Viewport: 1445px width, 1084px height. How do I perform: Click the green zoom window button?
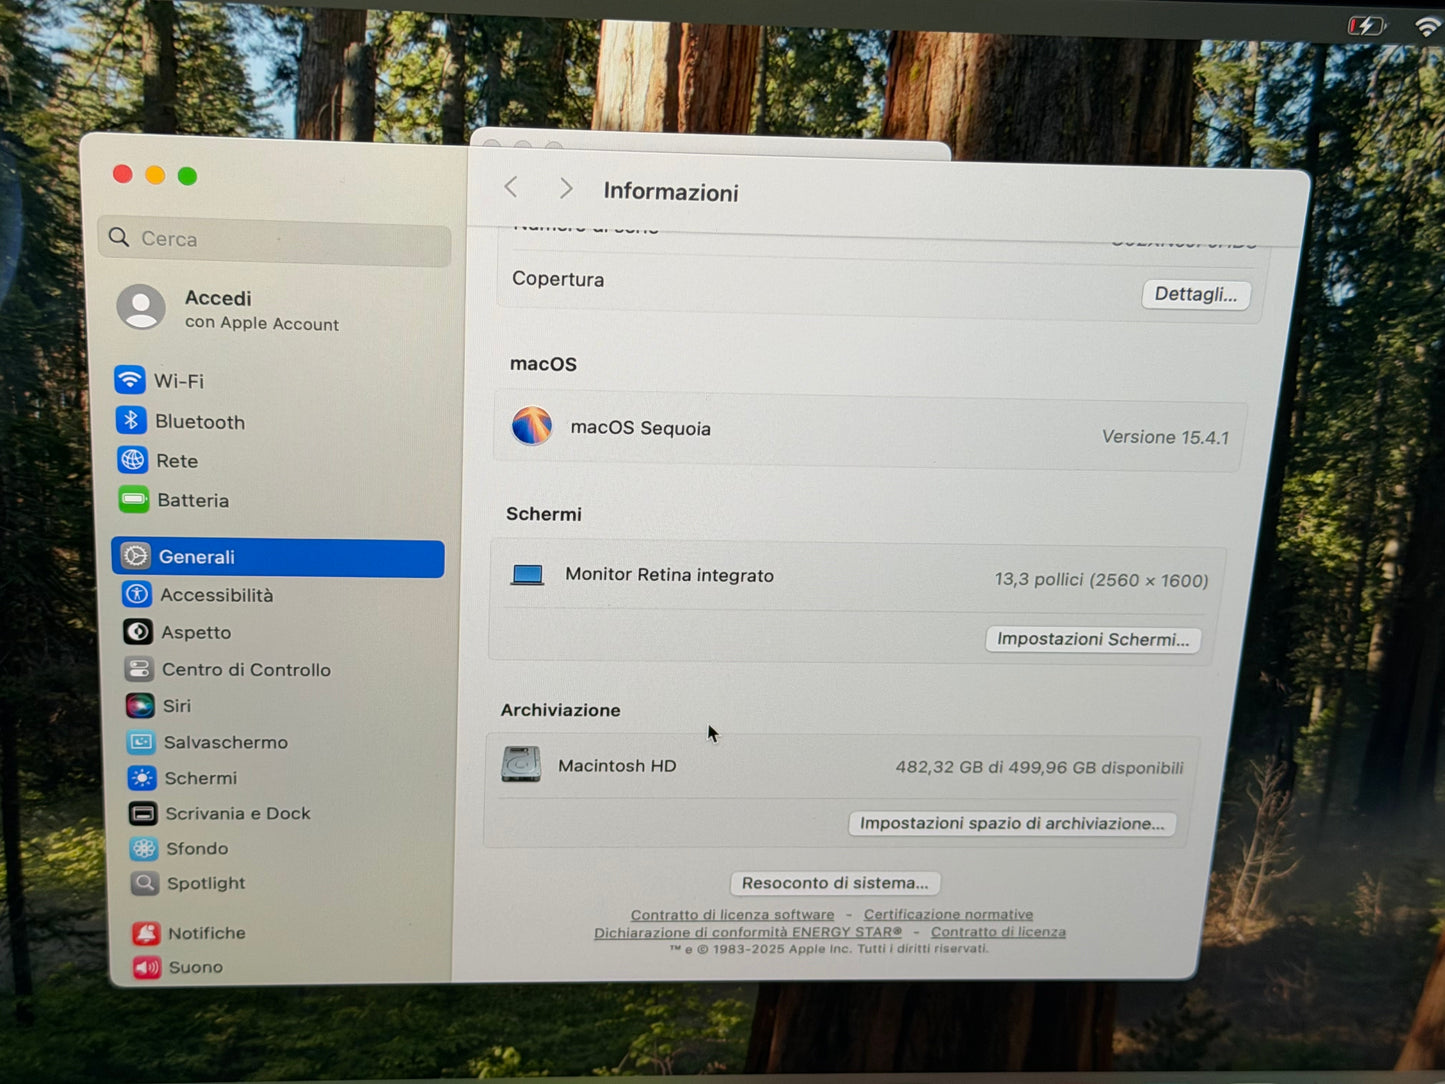click(x=187, y=176)
